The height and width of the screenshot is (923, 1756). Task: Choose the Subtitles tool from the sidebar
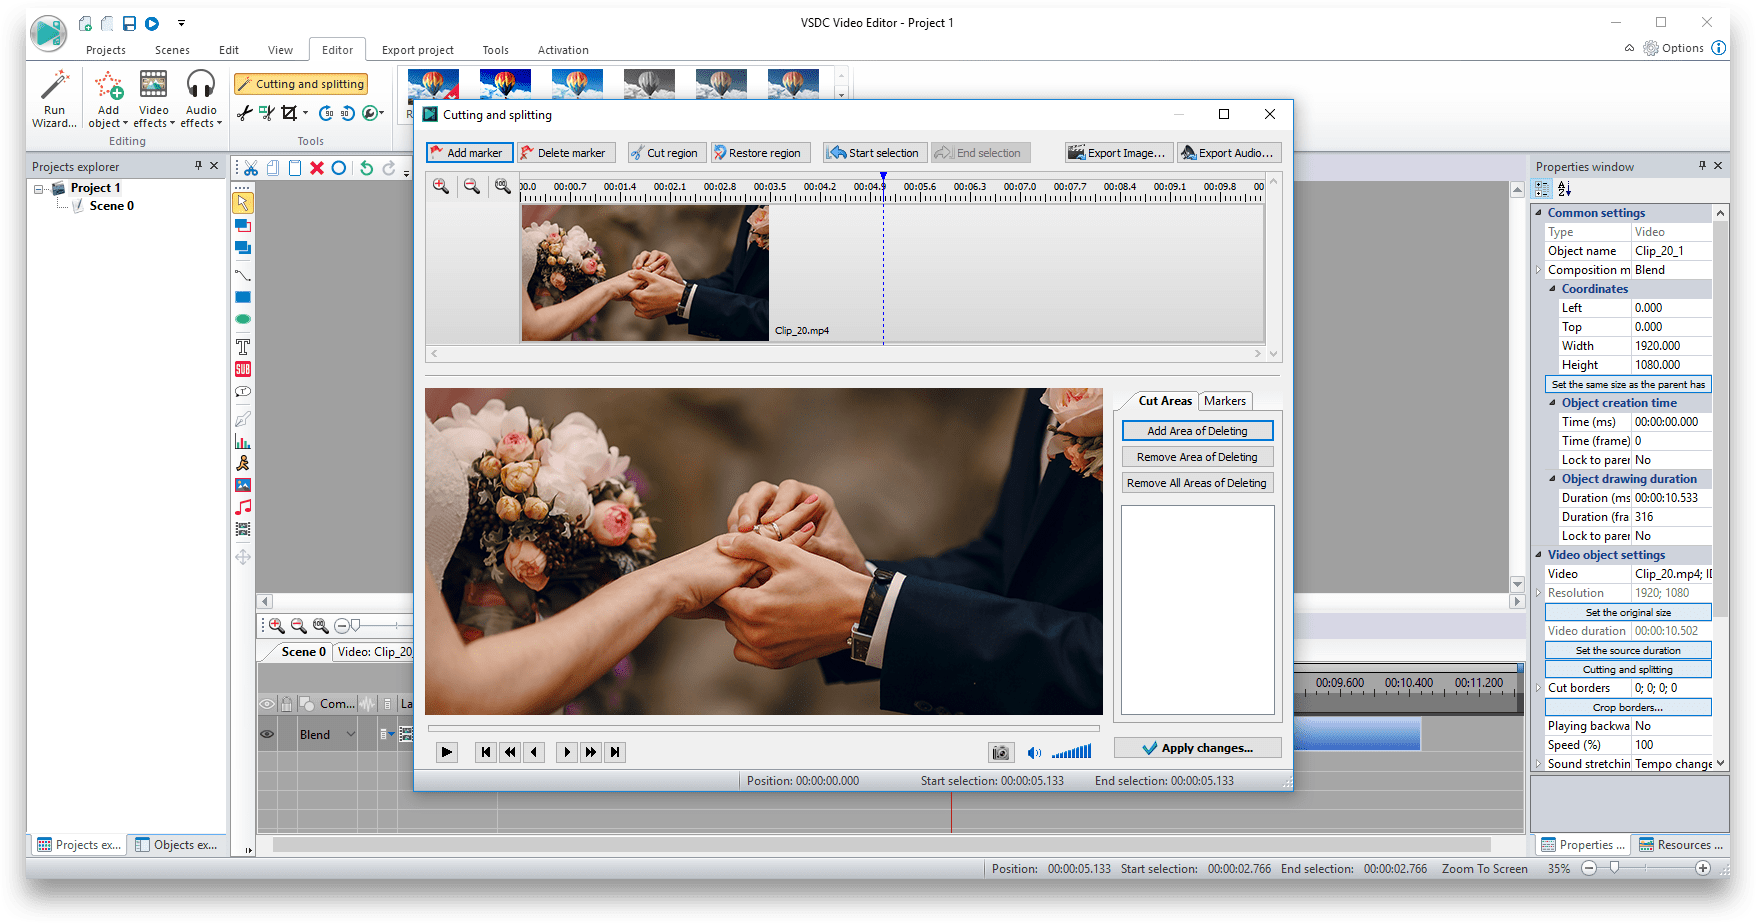(243, 368)
